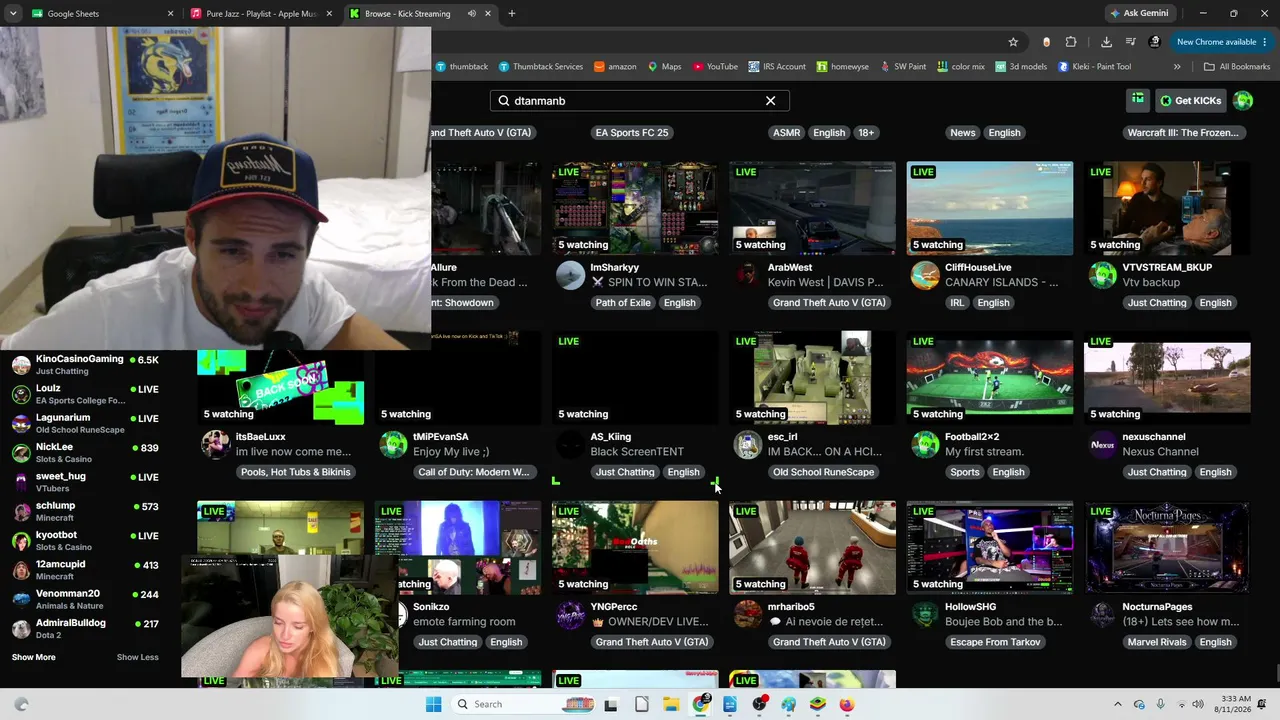1280x720 pixels.
Task: Select the Old School RuneScape tag under esc_irl
Action: point(824,472)
